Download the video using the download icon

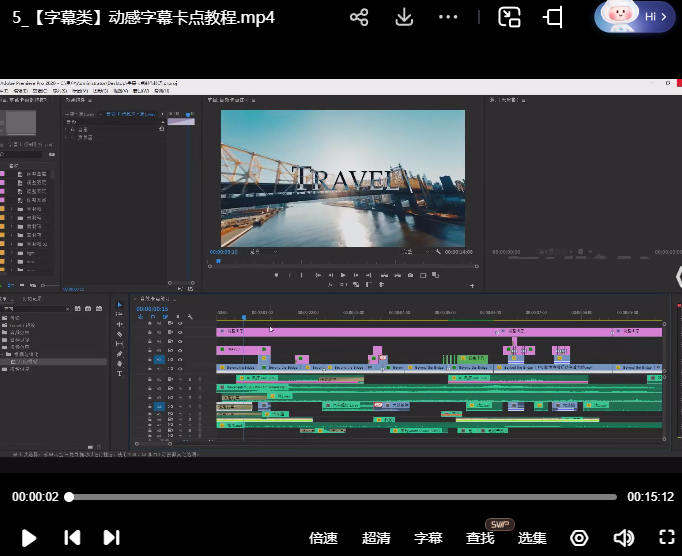404,18
